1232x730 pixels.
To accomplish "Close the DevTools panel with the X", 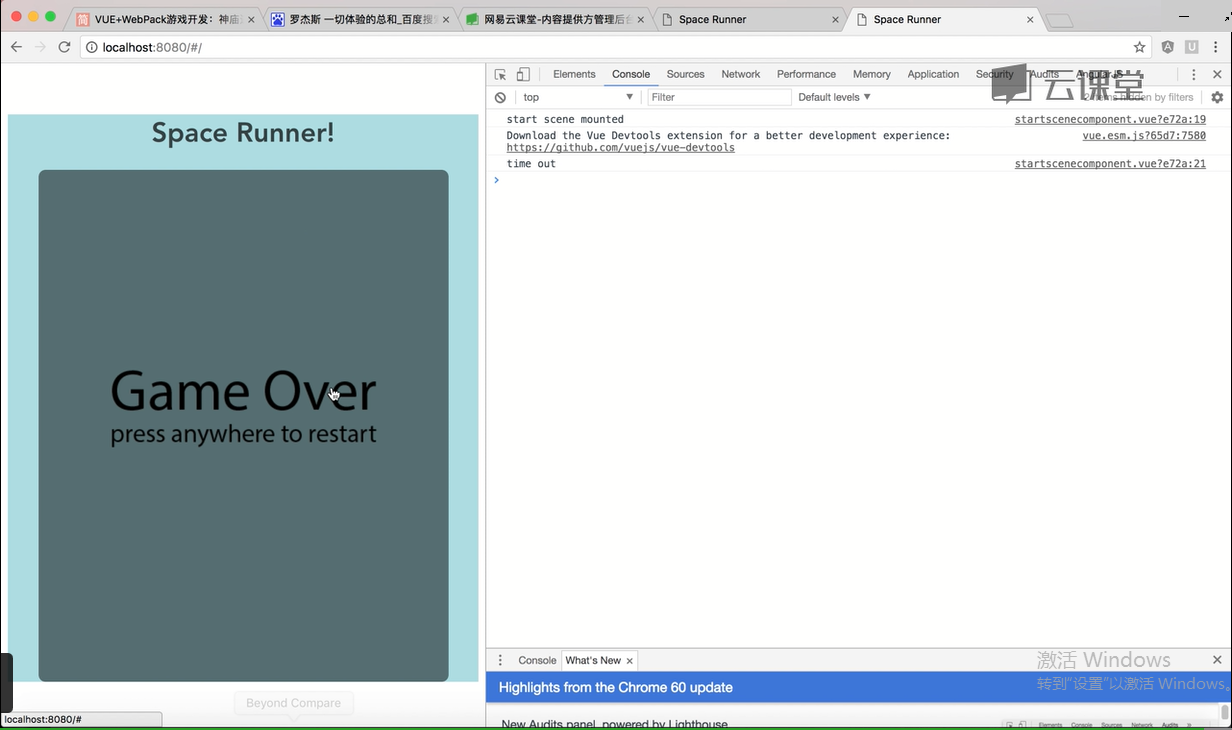I will pos(1217,75).
